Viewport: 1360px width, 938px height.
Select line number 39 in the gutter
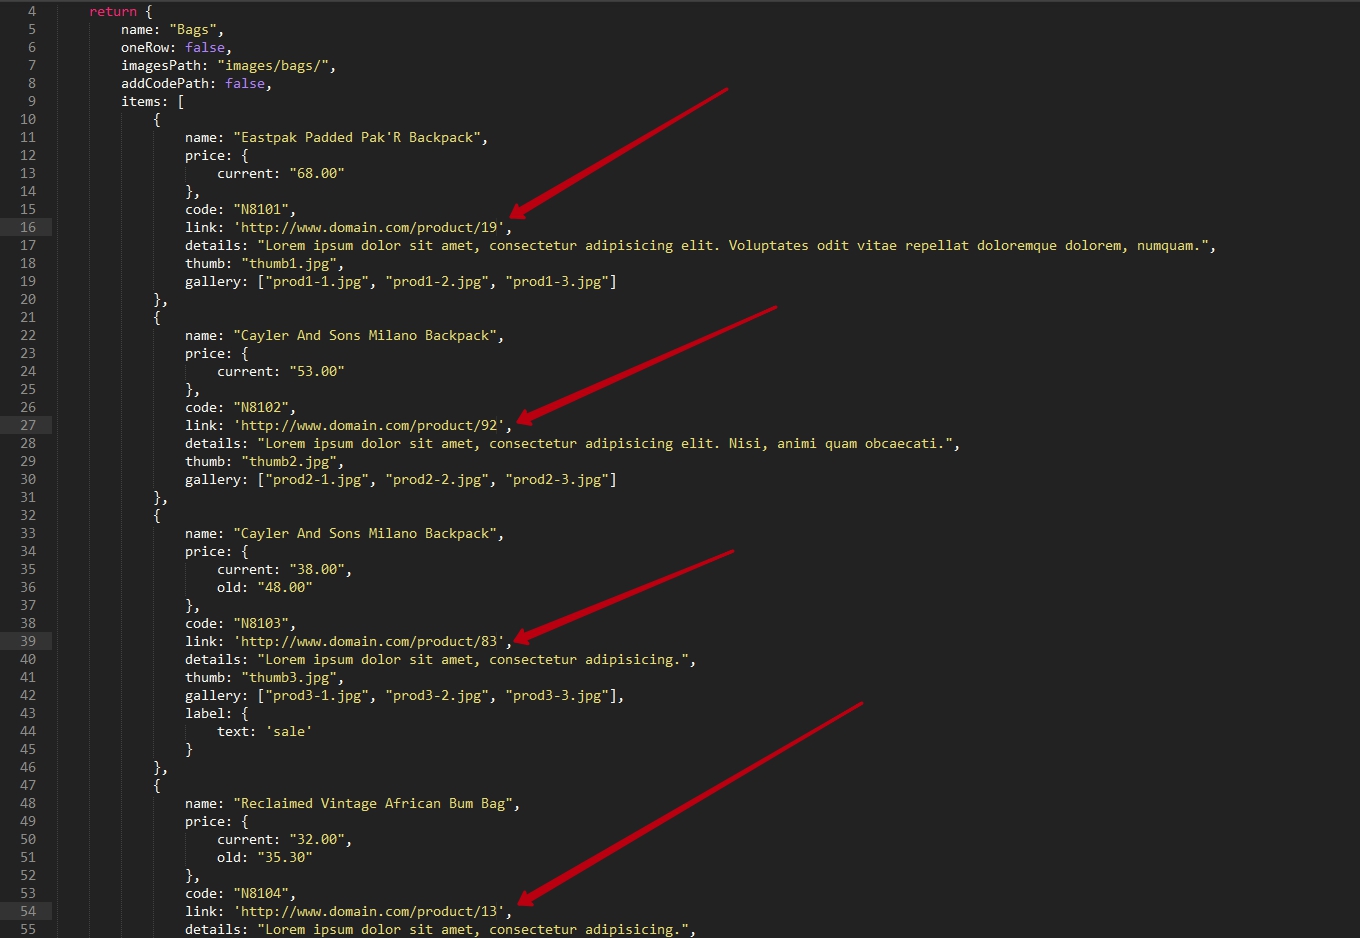(x=28, y=642)
